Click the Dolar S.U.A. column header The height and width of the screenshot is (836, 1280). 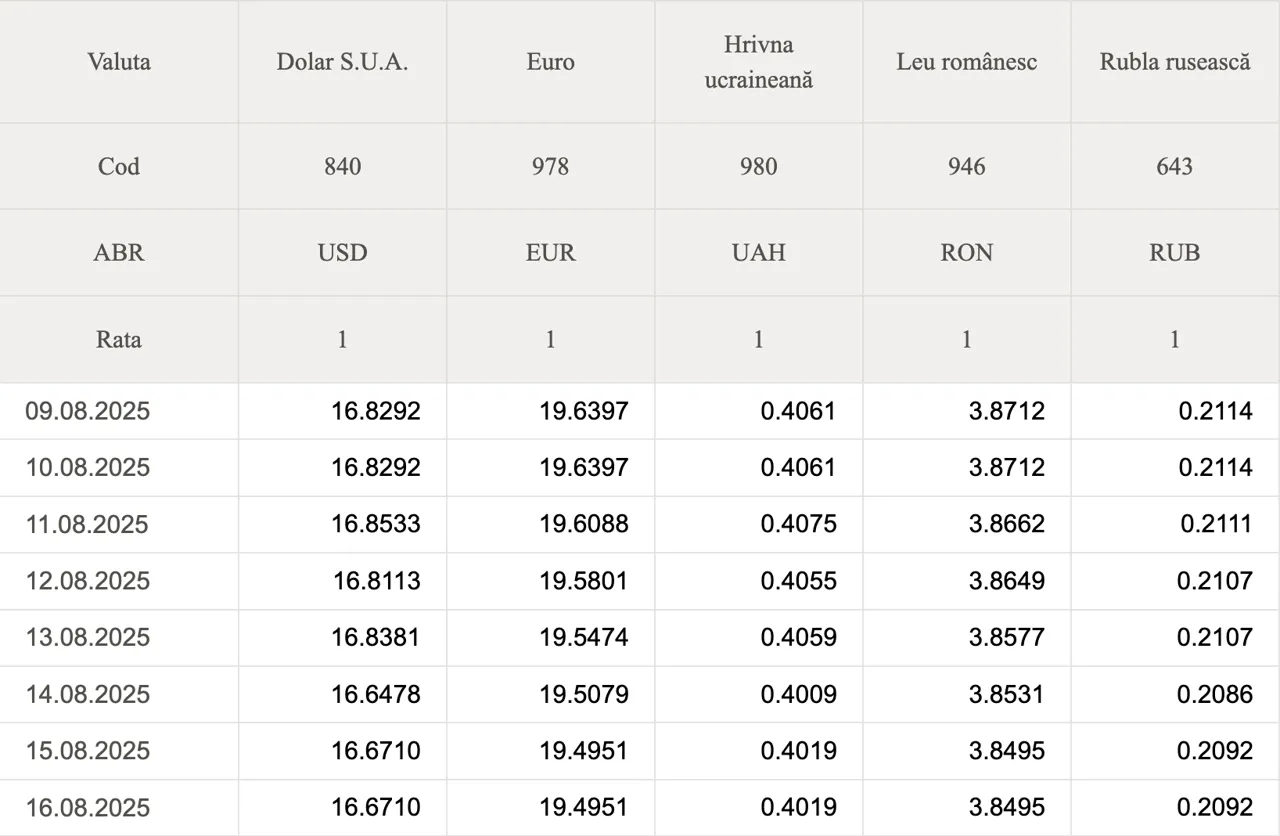[342, 62]
